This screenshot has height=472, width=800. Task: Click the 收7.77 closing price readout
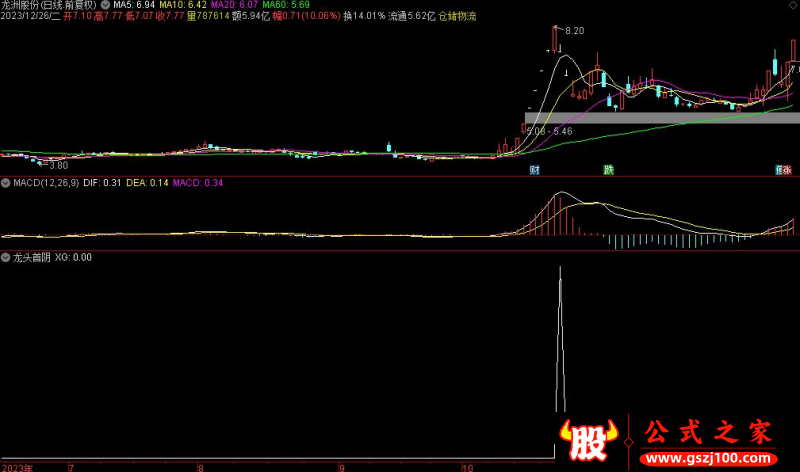[170, 16]
